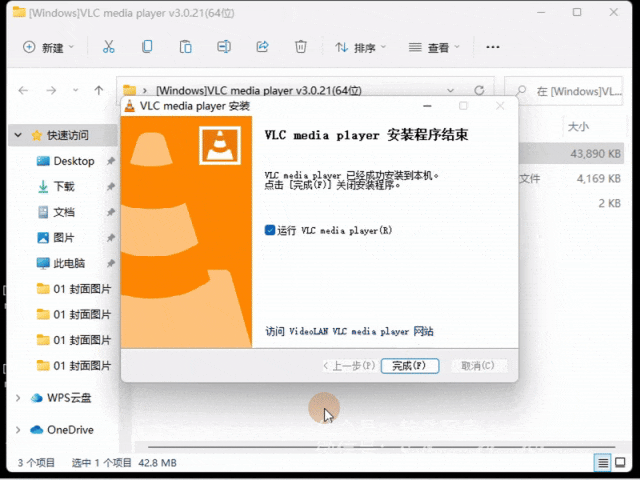
Task: Click 取消(C) Cancel button in installer
Action: coord(478,366)
